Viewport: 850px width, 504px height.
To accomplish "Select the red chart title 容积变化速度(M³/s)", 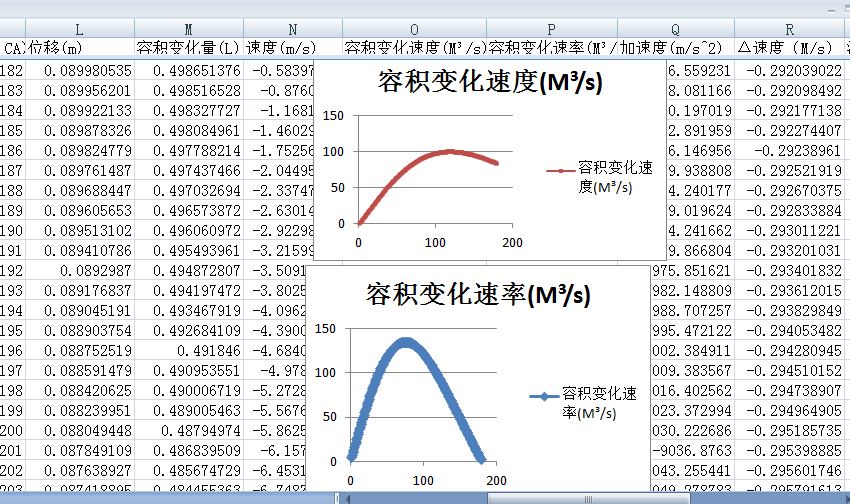I will [490, 82].
